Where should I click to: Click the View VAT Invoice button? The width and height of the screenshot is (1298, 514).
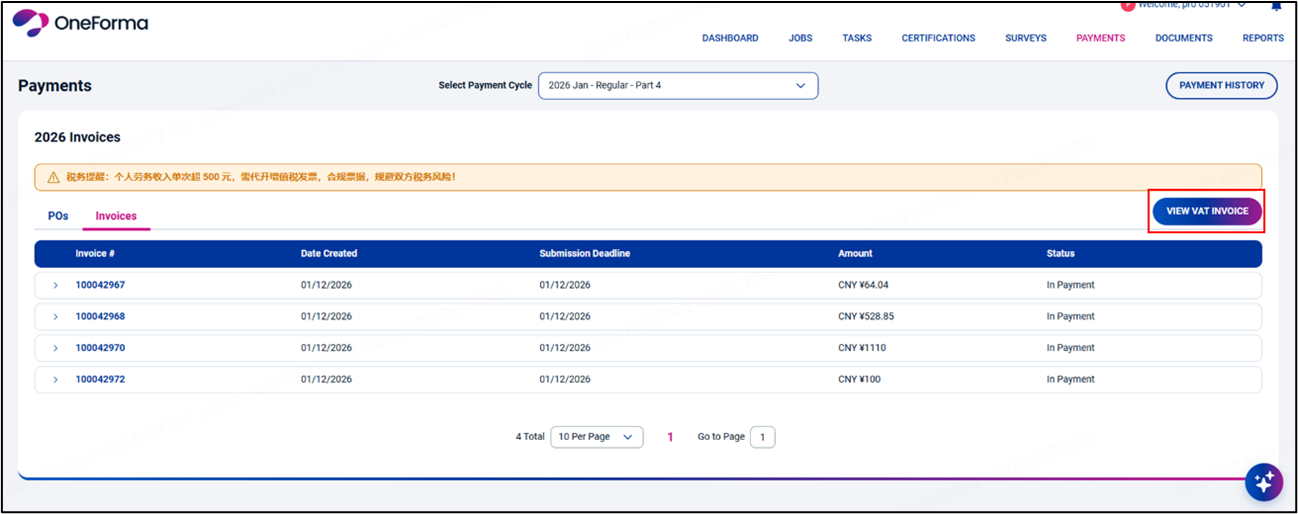[1207, 211]
